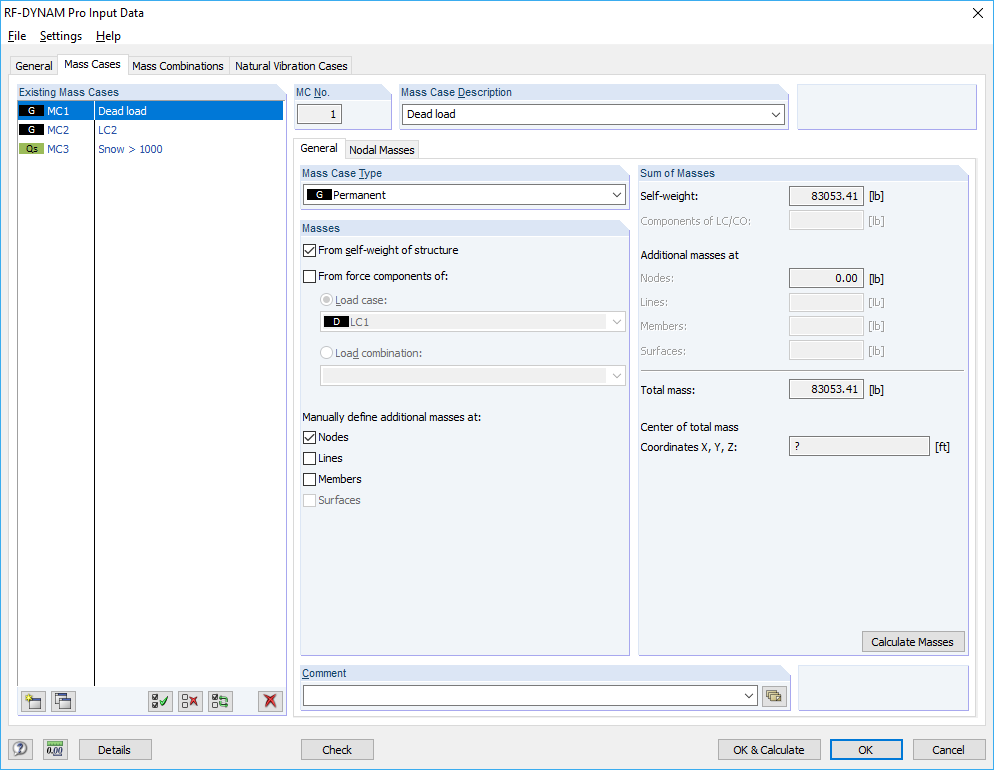Click the Self-weight value field
Viewport: 994px width, 770px height.
click(x=826, y=196)
